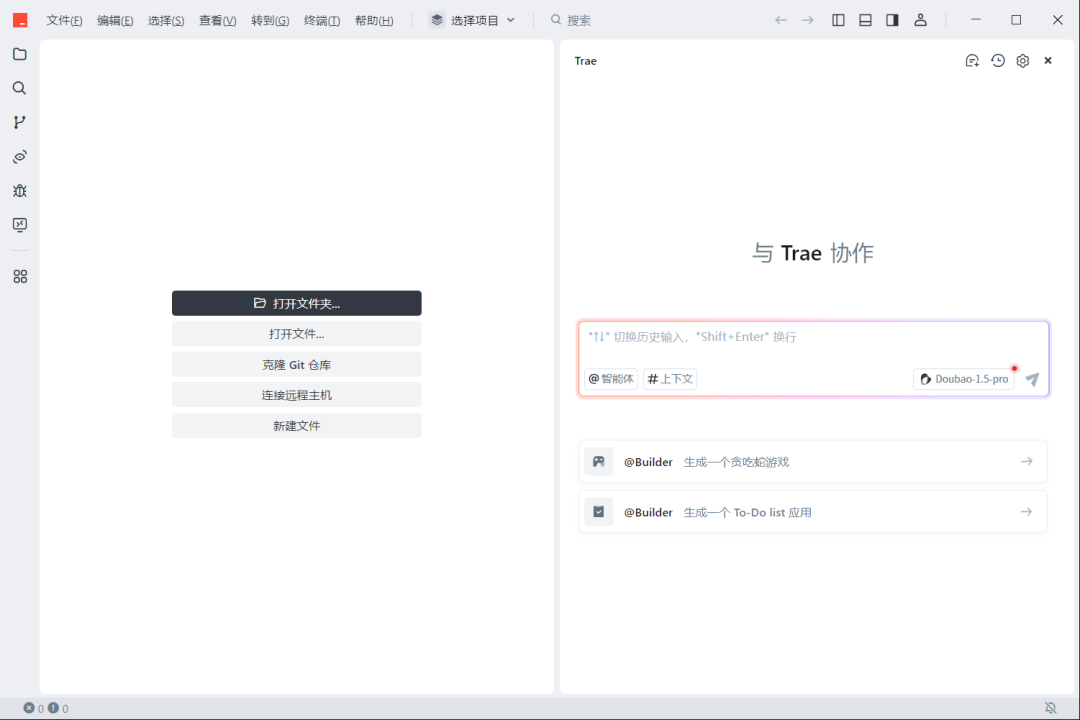Click the Trae app logo
Viewport: 1080px width, 720px height.
[x=21, y=20]
